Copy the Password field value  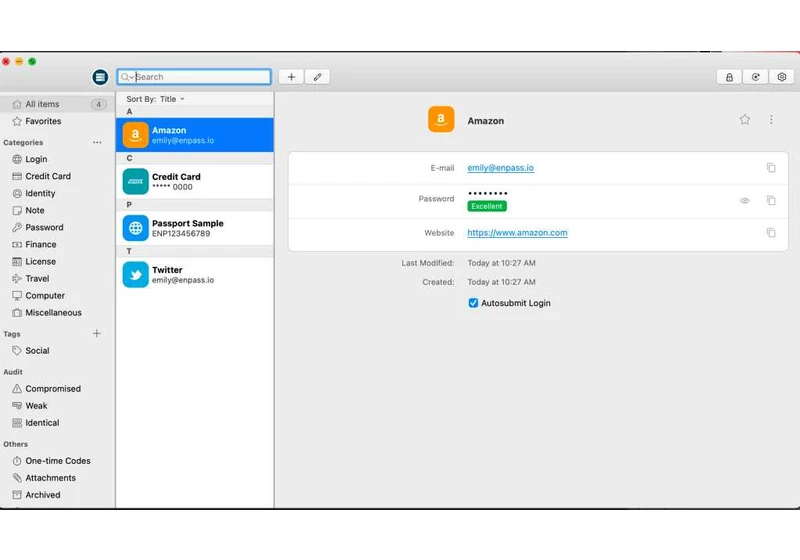point(771,200)
